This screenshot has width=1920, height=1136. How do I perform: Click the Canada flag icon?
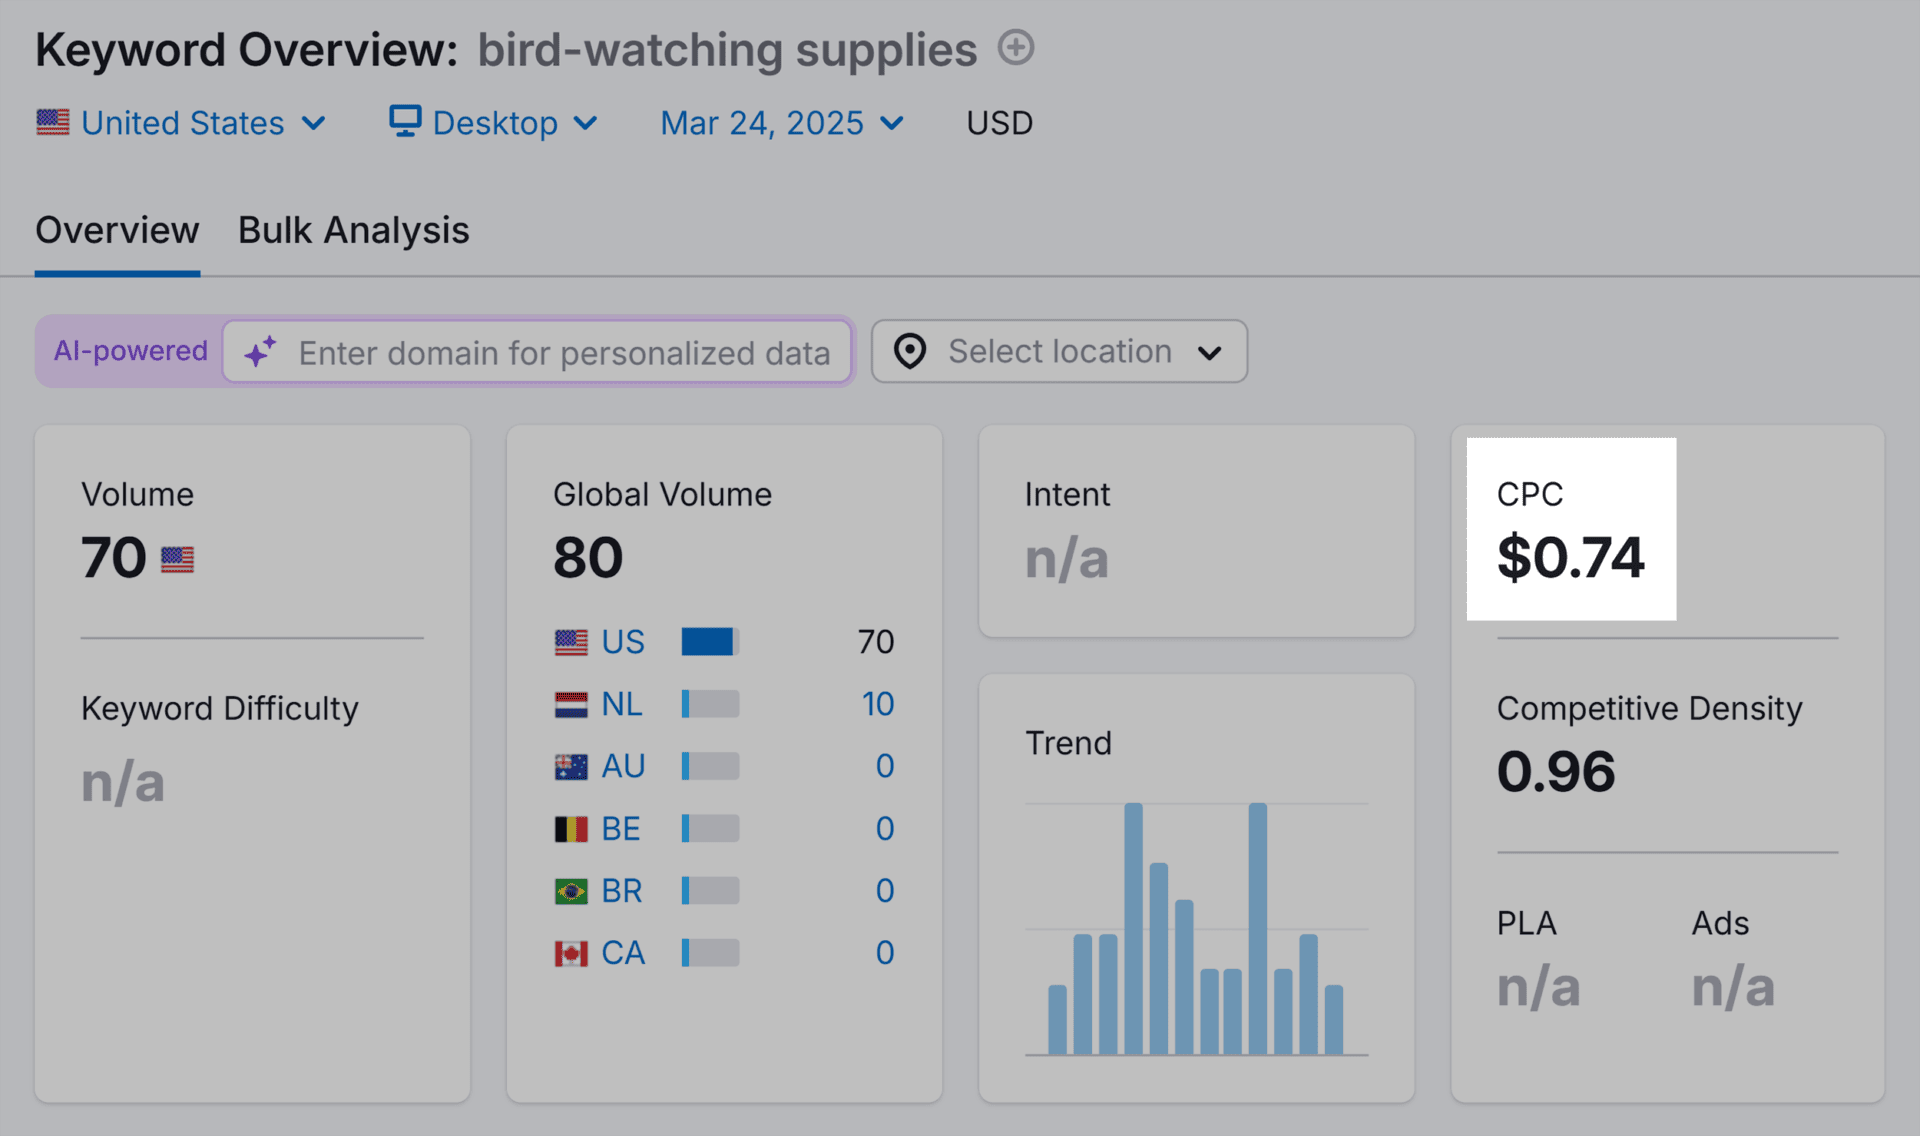click(571, 953)
